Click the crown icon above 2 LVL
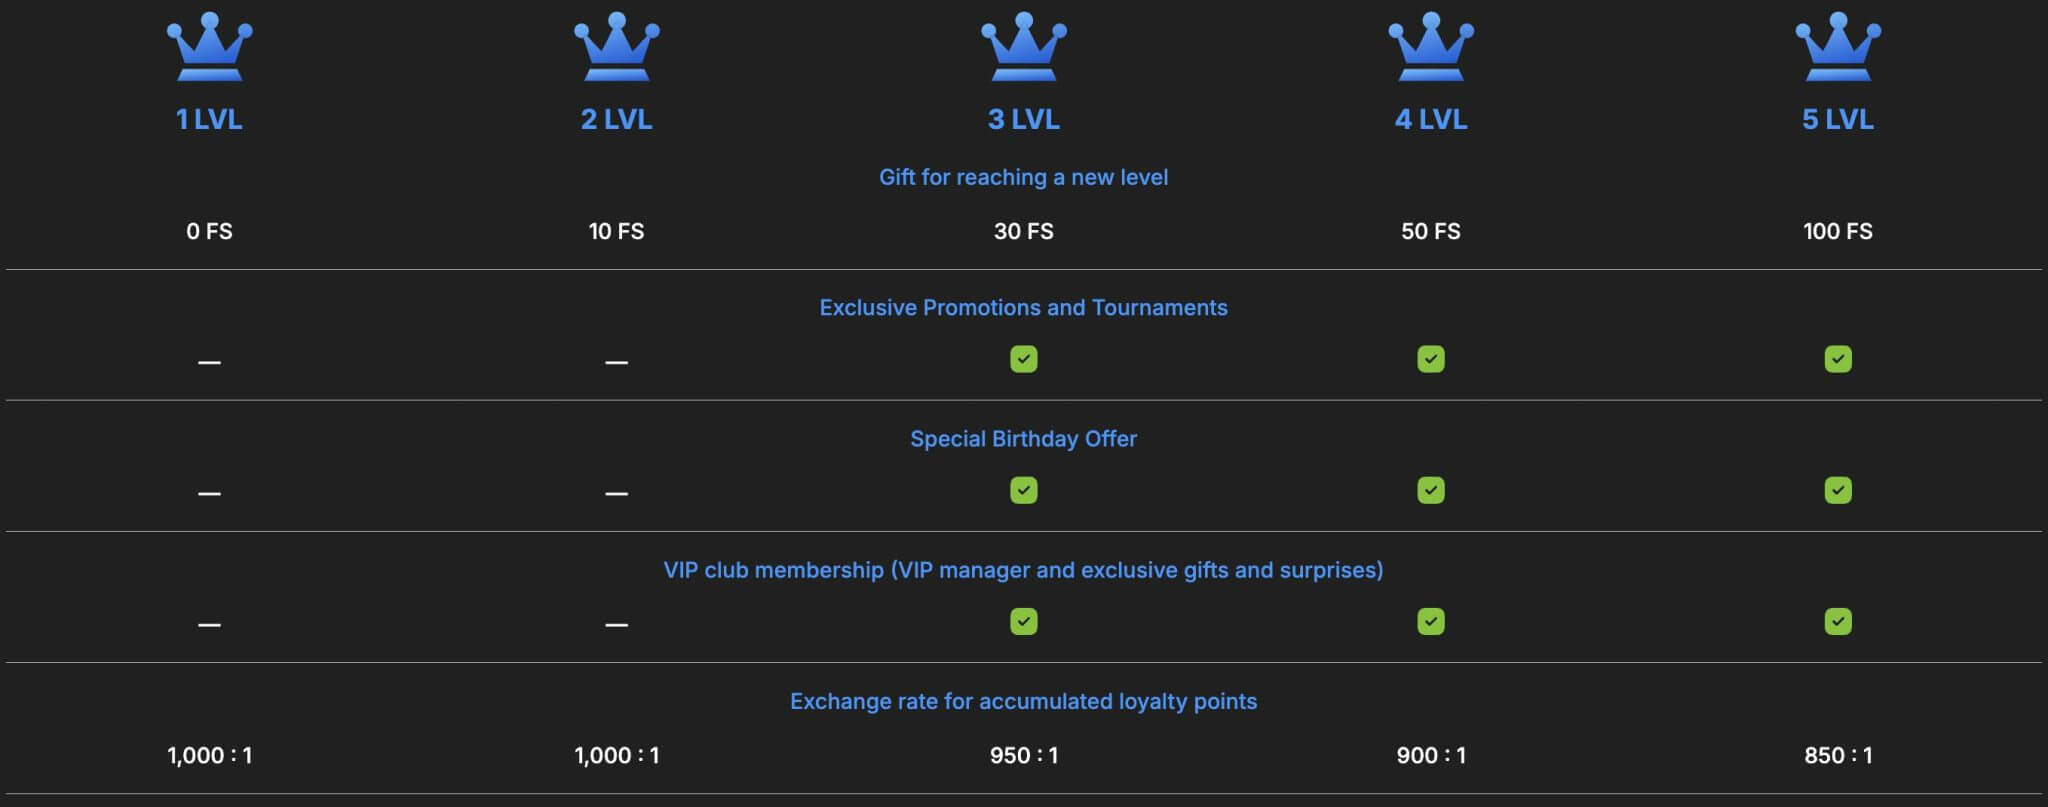 point(616,47)
